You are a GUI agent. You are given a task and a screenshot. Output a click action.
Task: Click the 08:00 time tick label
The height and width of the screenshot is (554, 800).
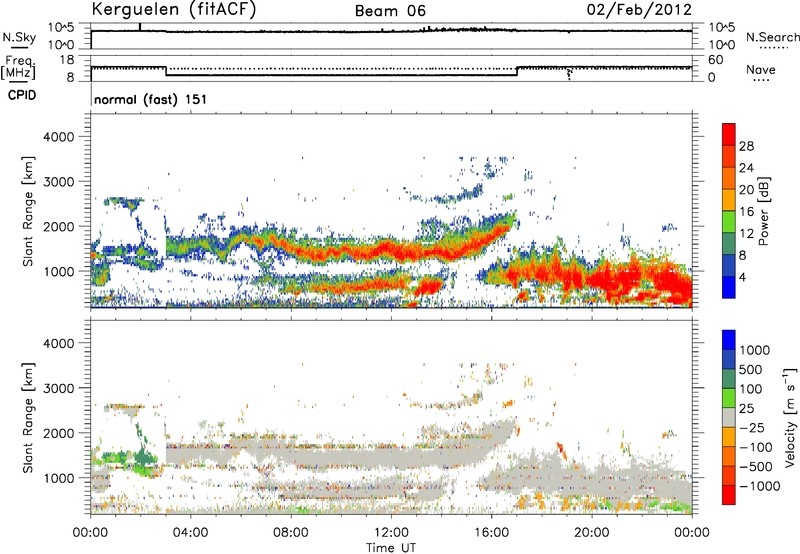pyautogui.click(x=291, y=533)
